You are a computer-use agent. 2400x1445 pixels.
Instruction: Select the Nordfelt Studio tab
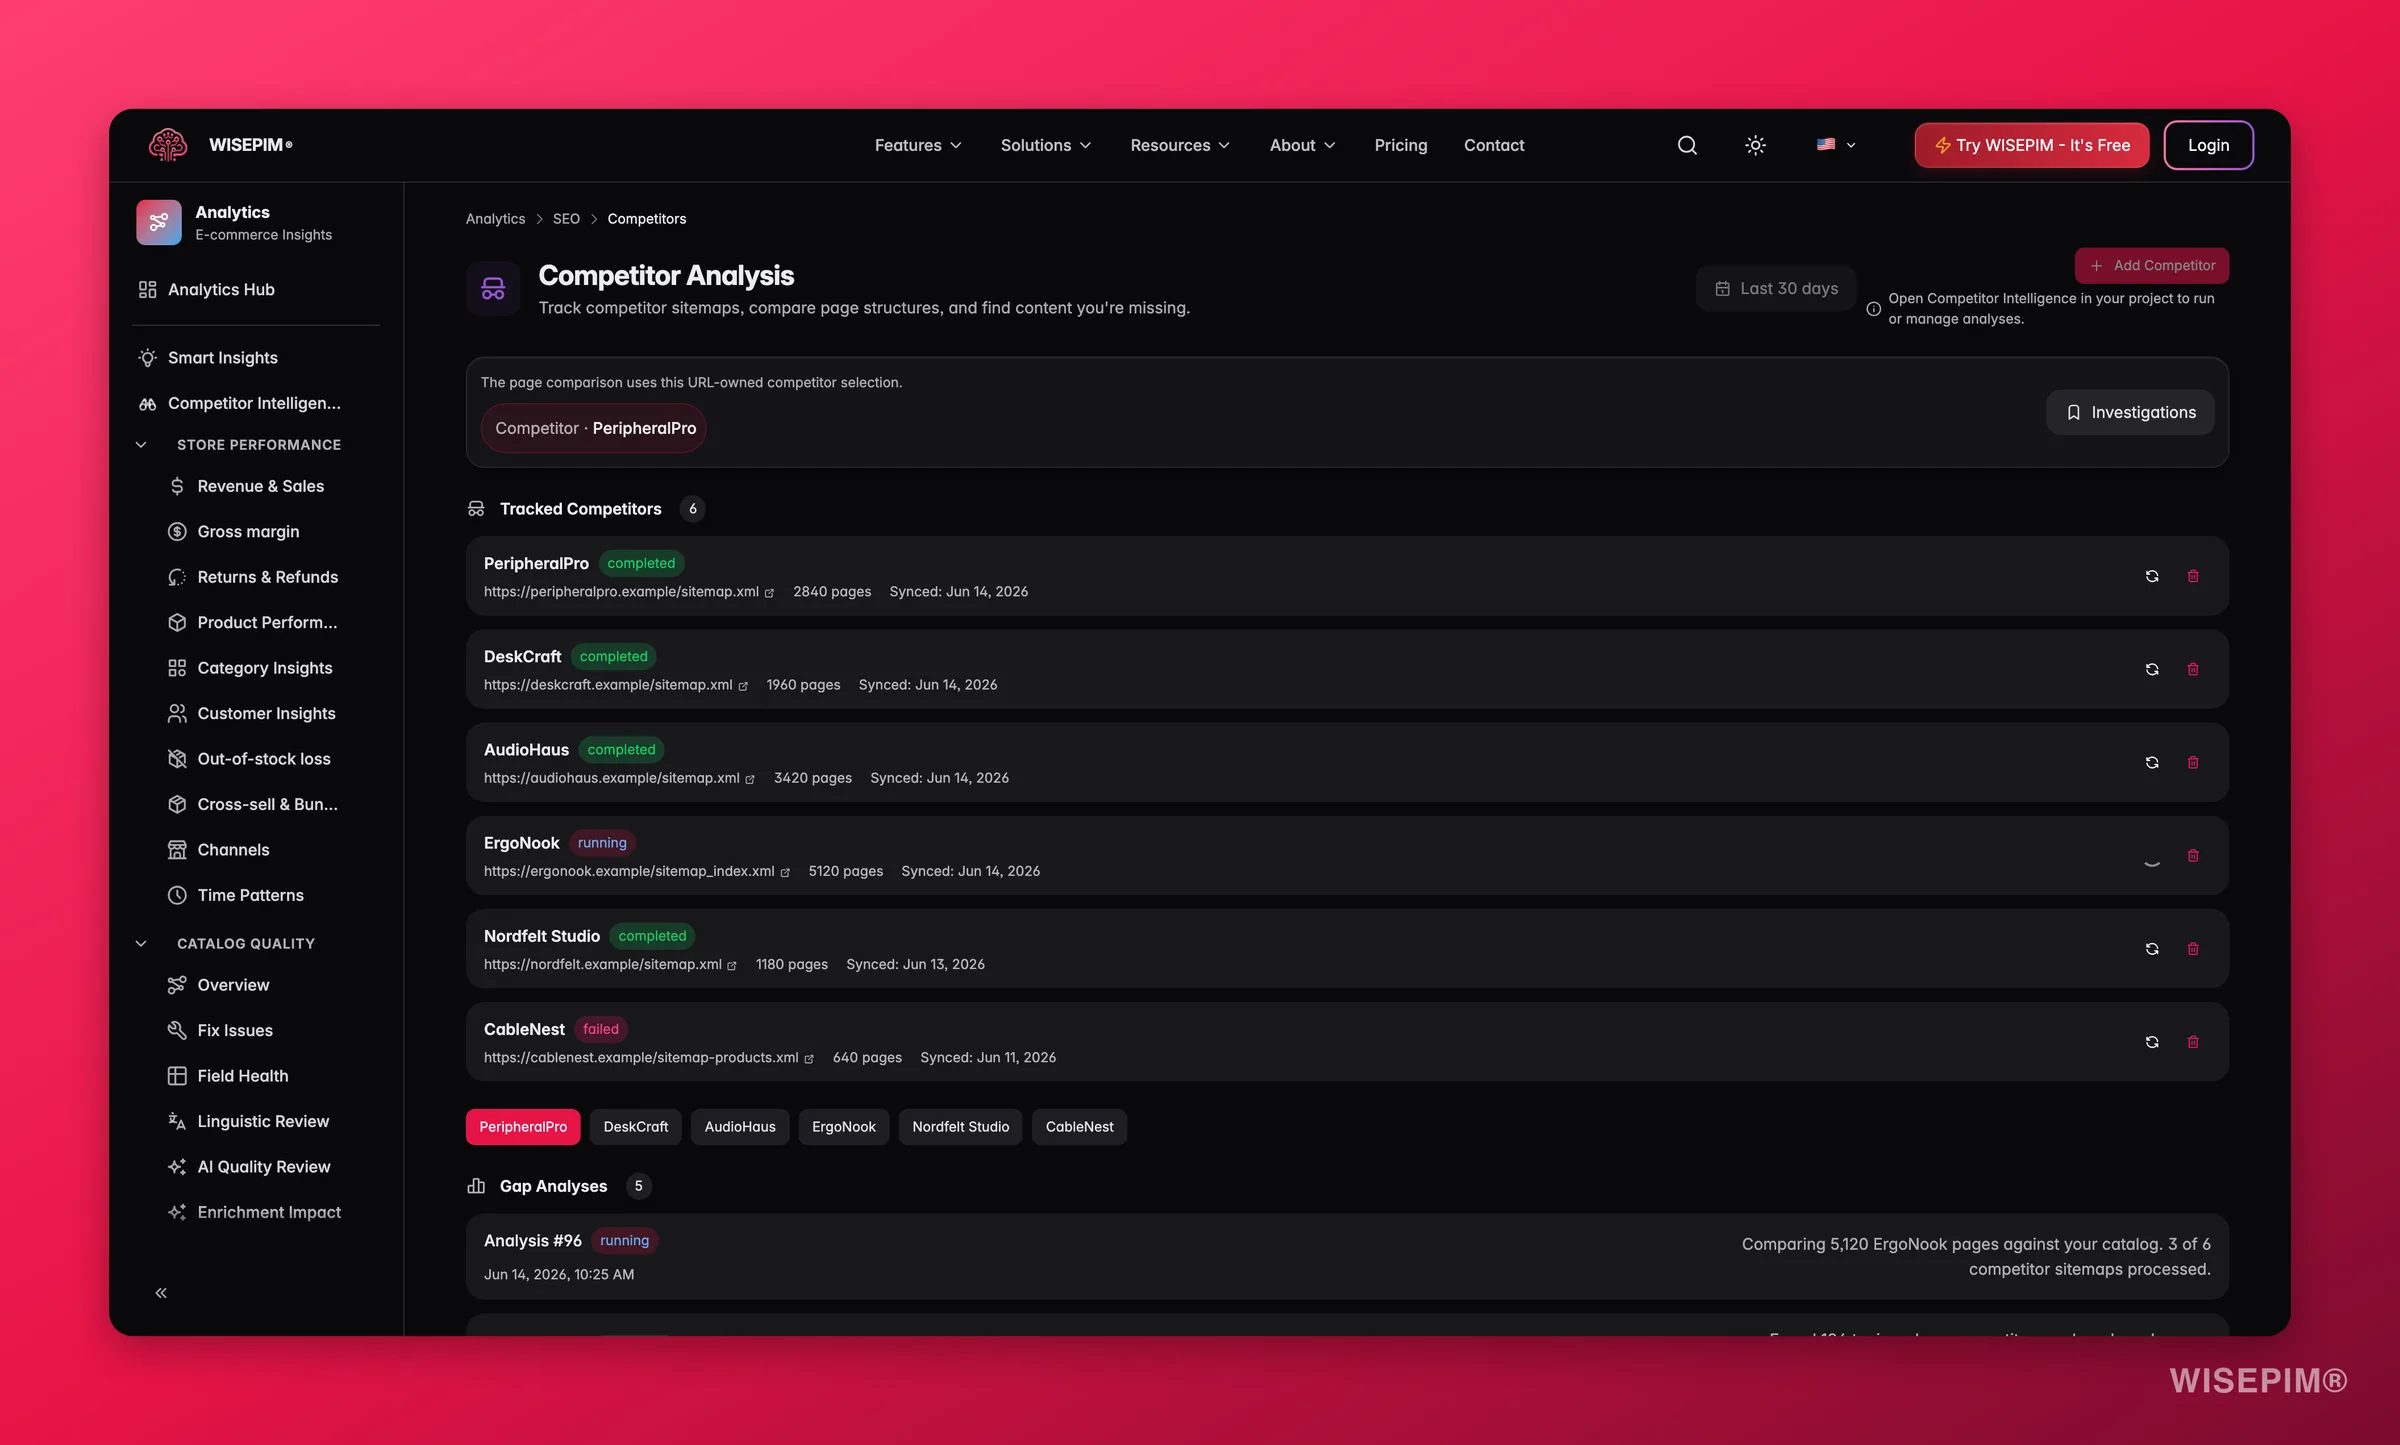point(961,1126)
